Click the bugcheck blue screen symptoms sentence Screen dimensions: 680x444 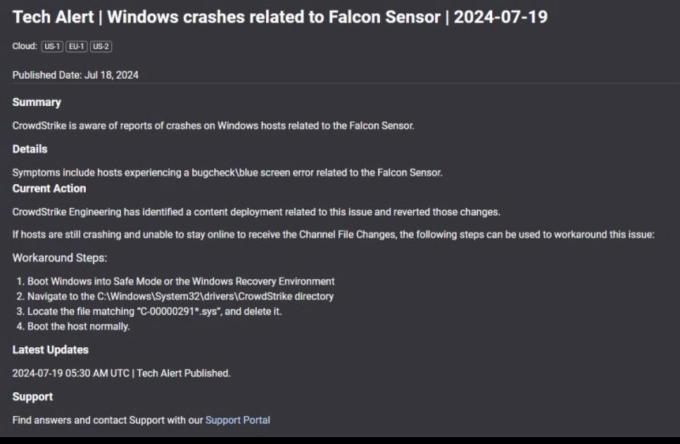click(227, 172)
